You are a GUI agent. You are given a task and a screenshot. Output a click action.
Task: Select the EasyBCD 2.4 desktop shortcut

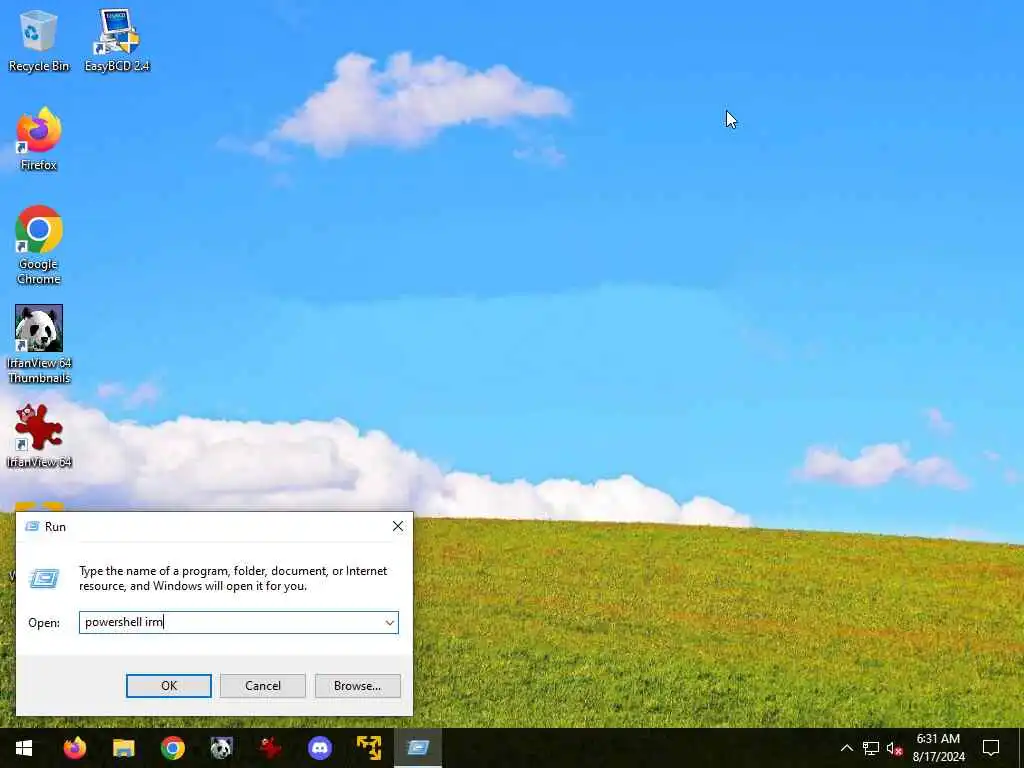117,40
